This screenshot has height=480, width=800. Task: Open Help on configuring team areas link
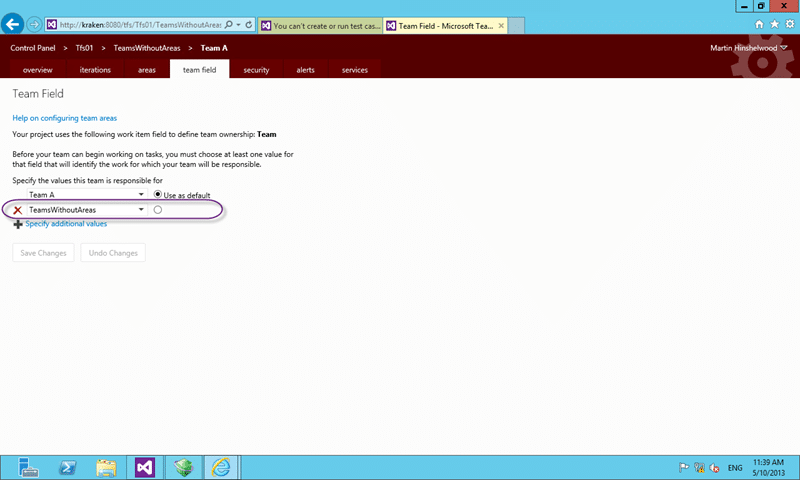point(65,118)
